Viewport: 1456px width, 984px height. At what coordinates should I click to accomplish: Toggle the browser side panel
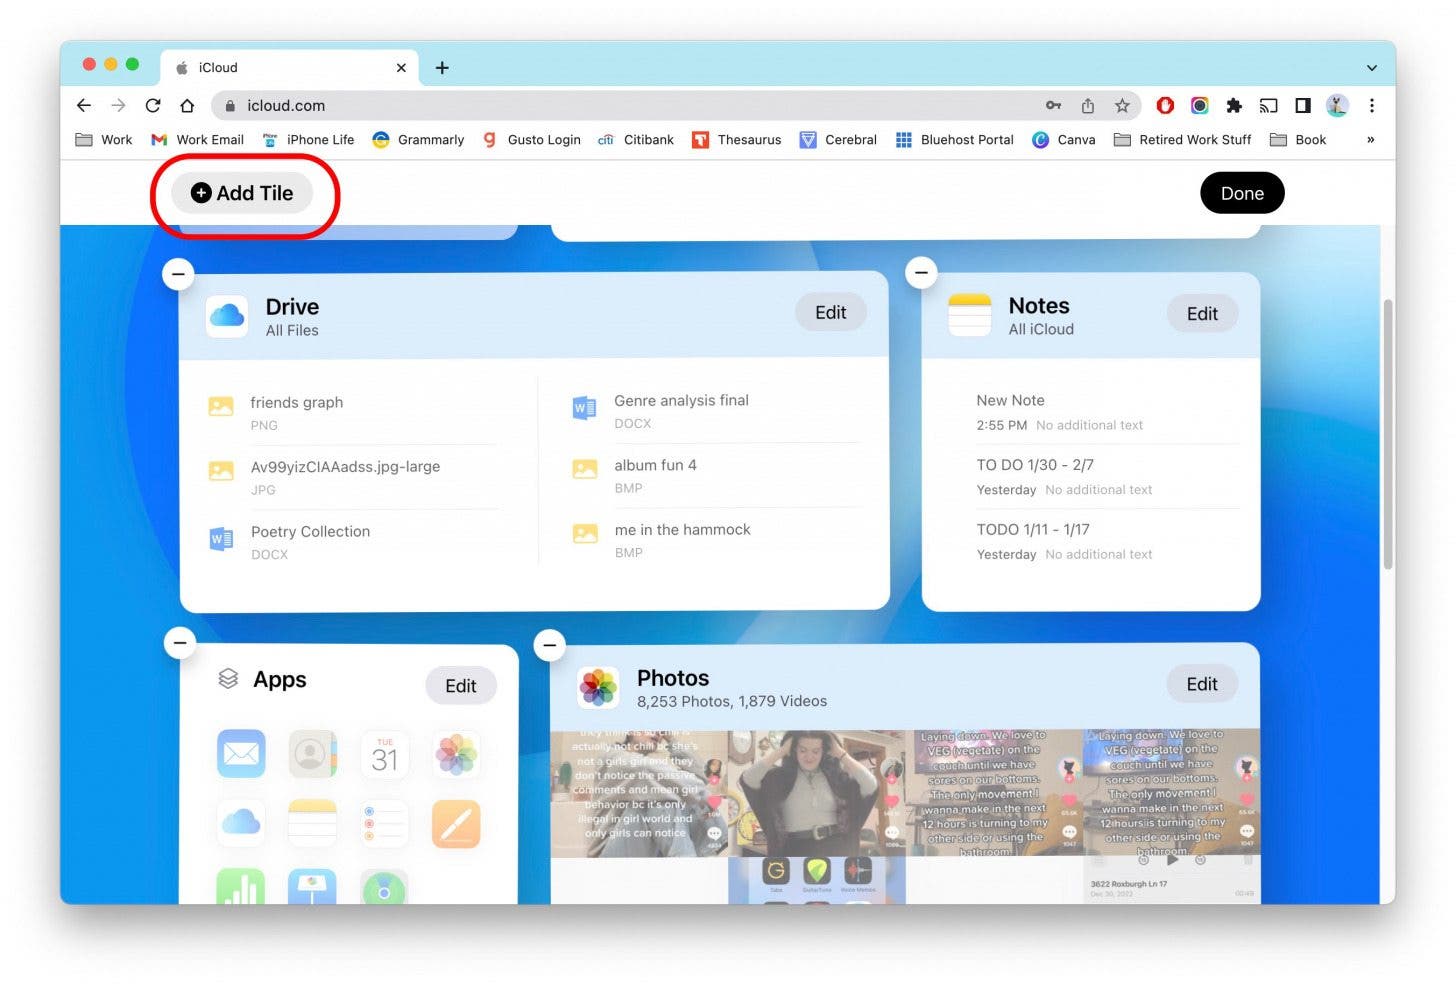point(1302,105)
